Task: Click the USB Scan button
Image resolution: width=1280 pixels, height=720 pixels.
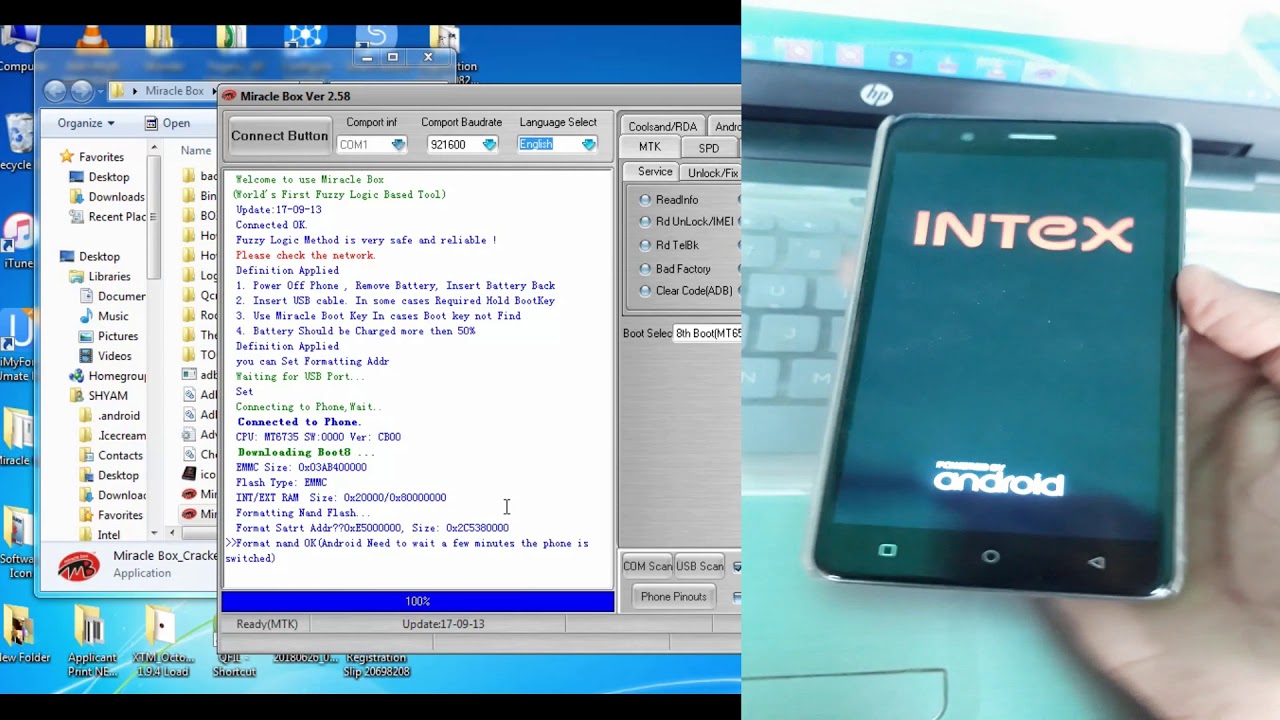Action: (700, 566)
